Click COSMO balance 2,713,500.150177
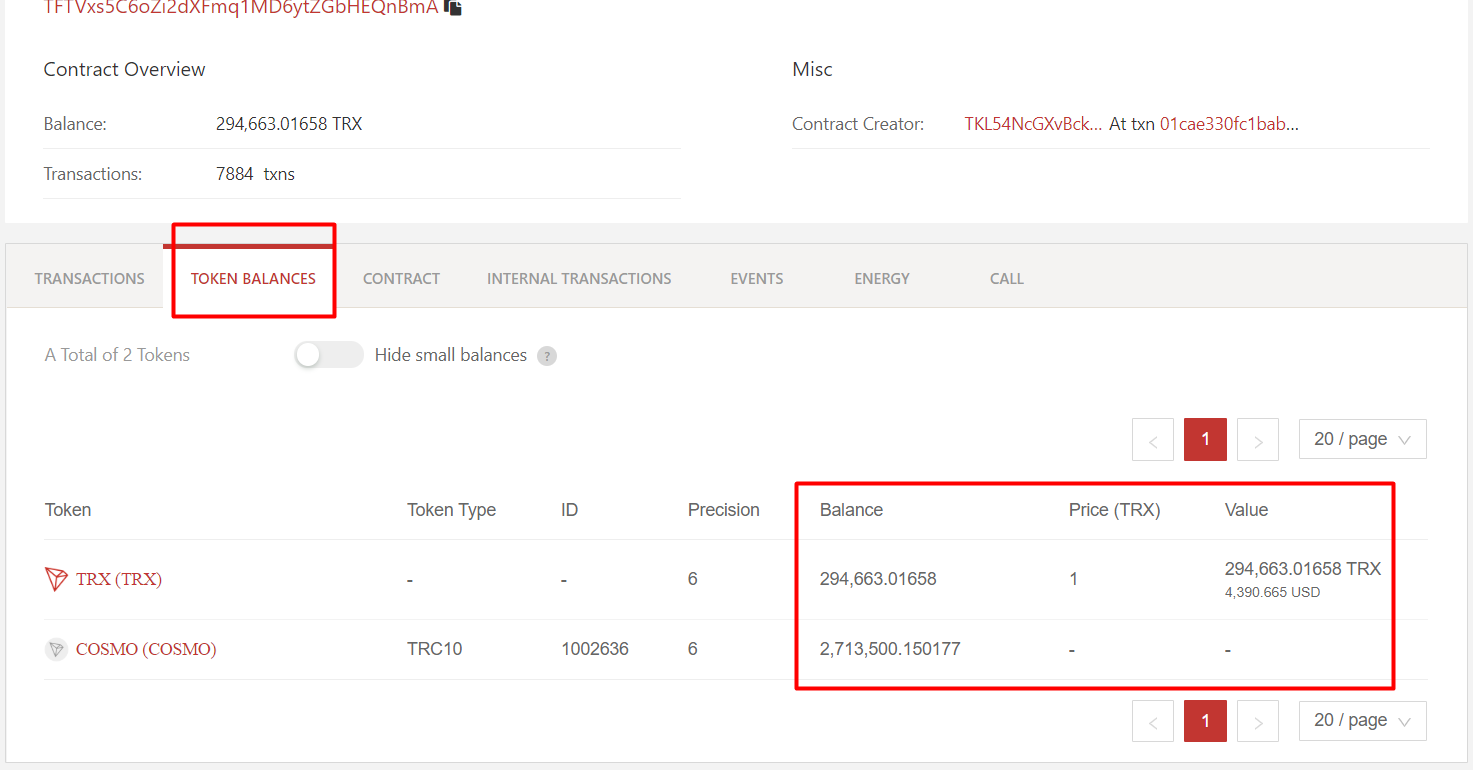Screen dimensions: 1473x770 (x=890, y=649)
